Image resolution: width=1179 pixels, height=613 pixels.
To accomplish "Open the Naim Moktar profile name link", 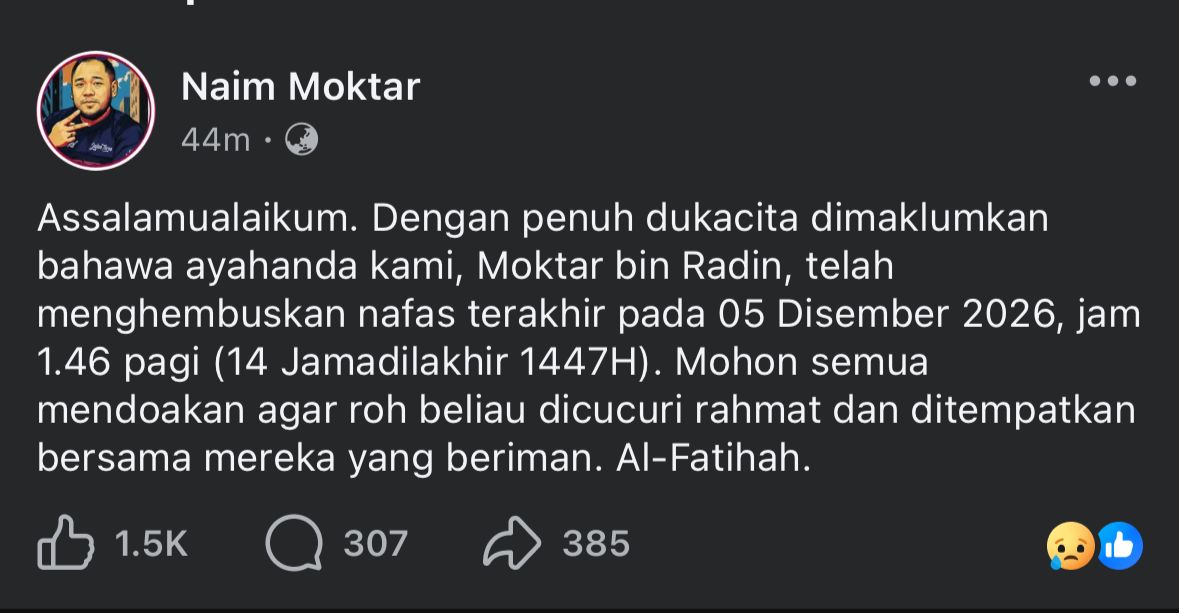I will point(300,88).
